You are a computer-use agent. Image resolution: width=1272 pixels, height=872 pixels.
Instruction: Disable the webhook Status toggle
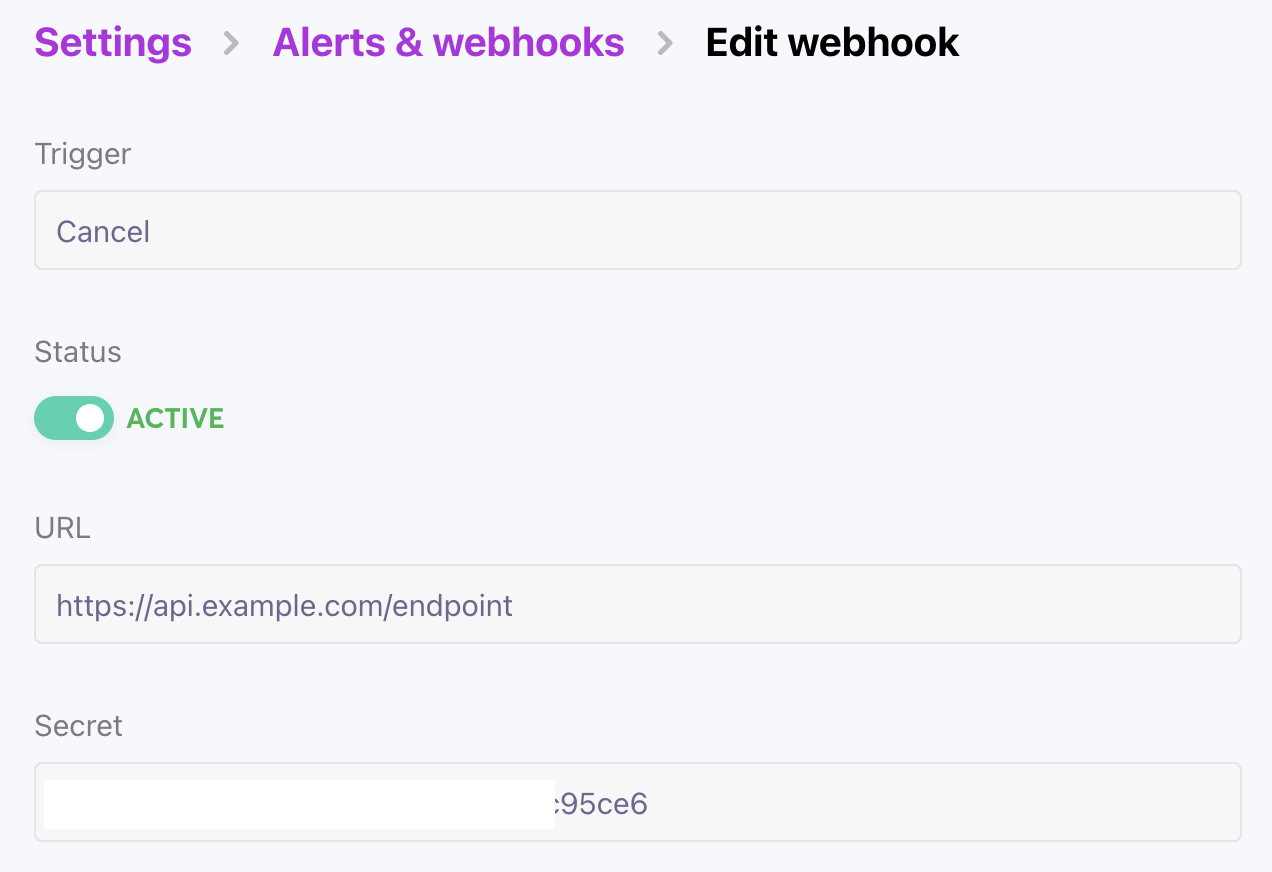point(74,418)
